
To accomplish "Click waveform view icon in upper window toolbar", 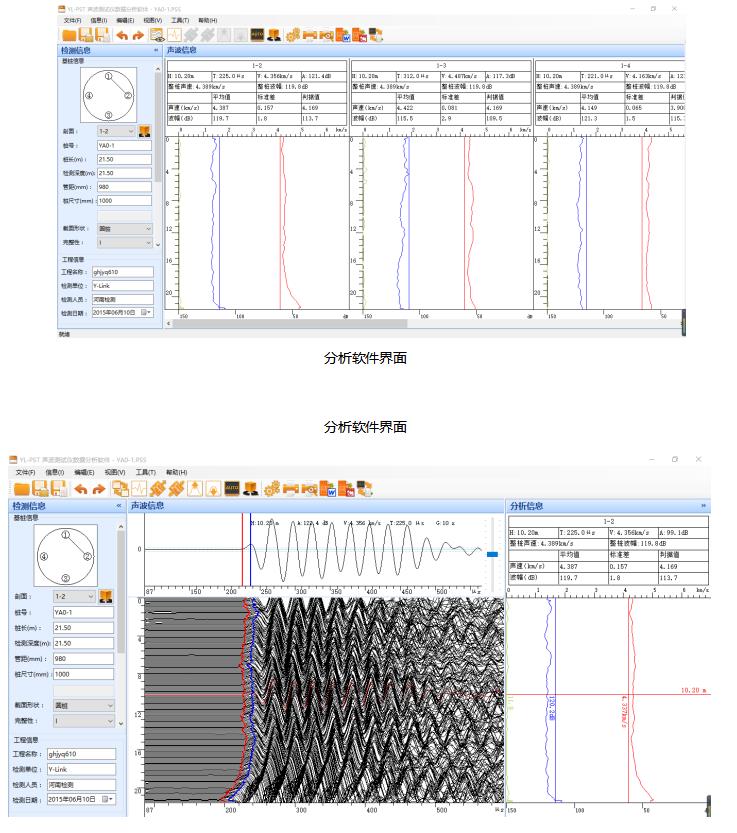I will click(x=174, y=35).
